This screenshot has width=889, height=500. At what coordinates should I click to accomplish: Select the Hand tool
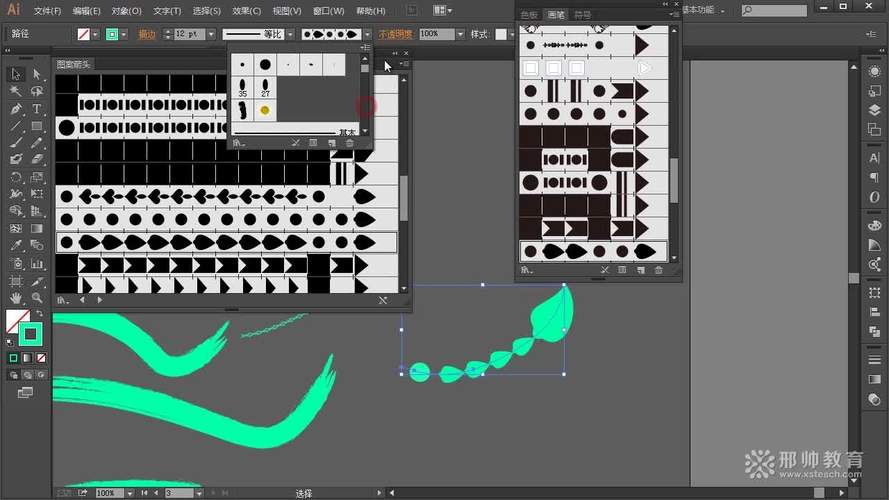(16, 297)
